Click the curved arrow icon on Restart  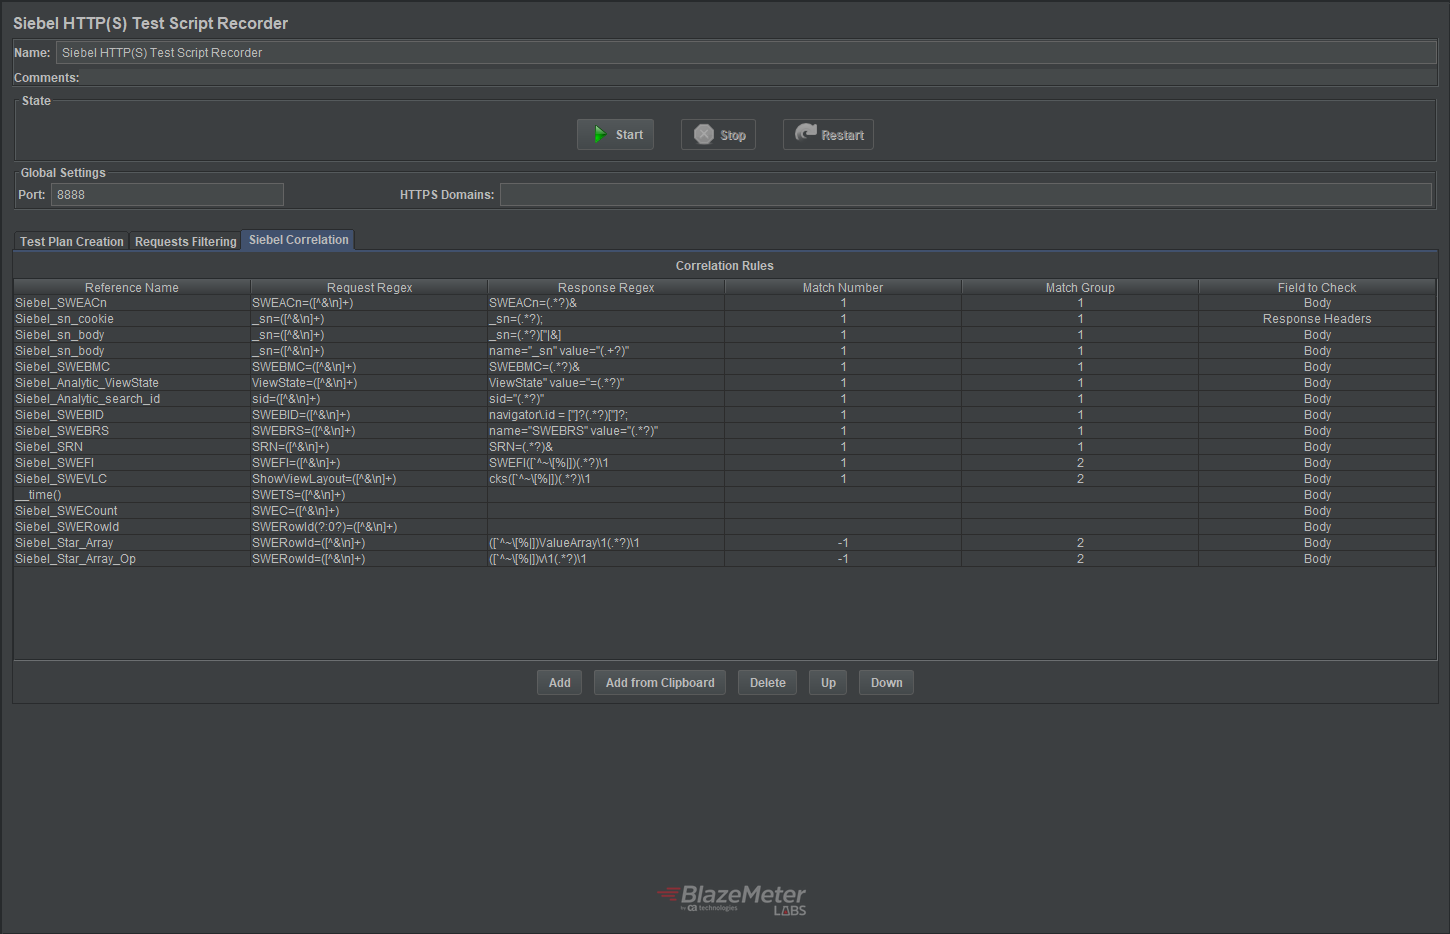coord(806,133)
